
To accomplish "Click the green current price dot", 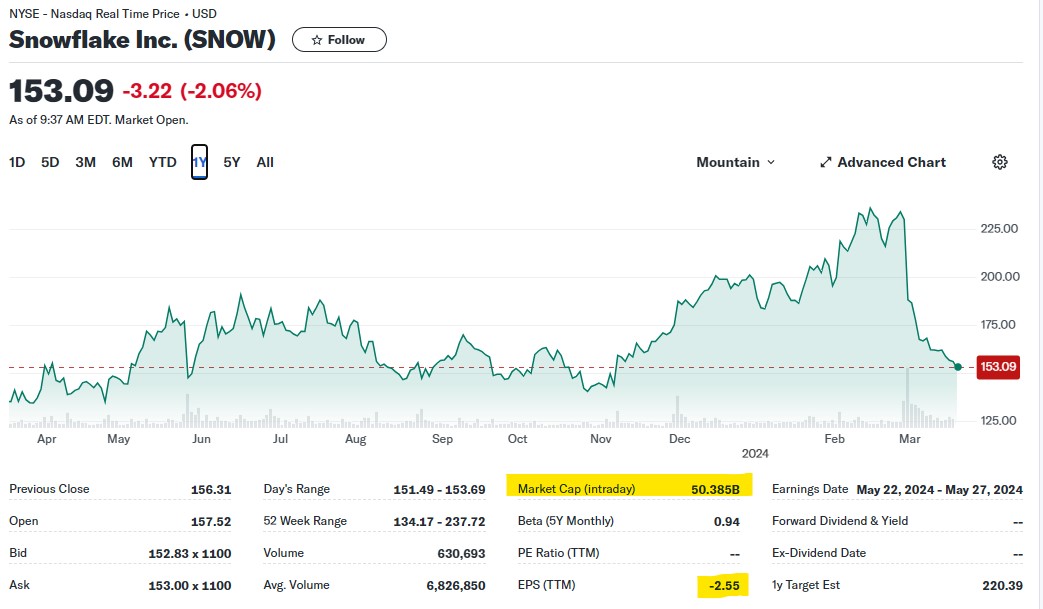I will click(x=958, y=367).
